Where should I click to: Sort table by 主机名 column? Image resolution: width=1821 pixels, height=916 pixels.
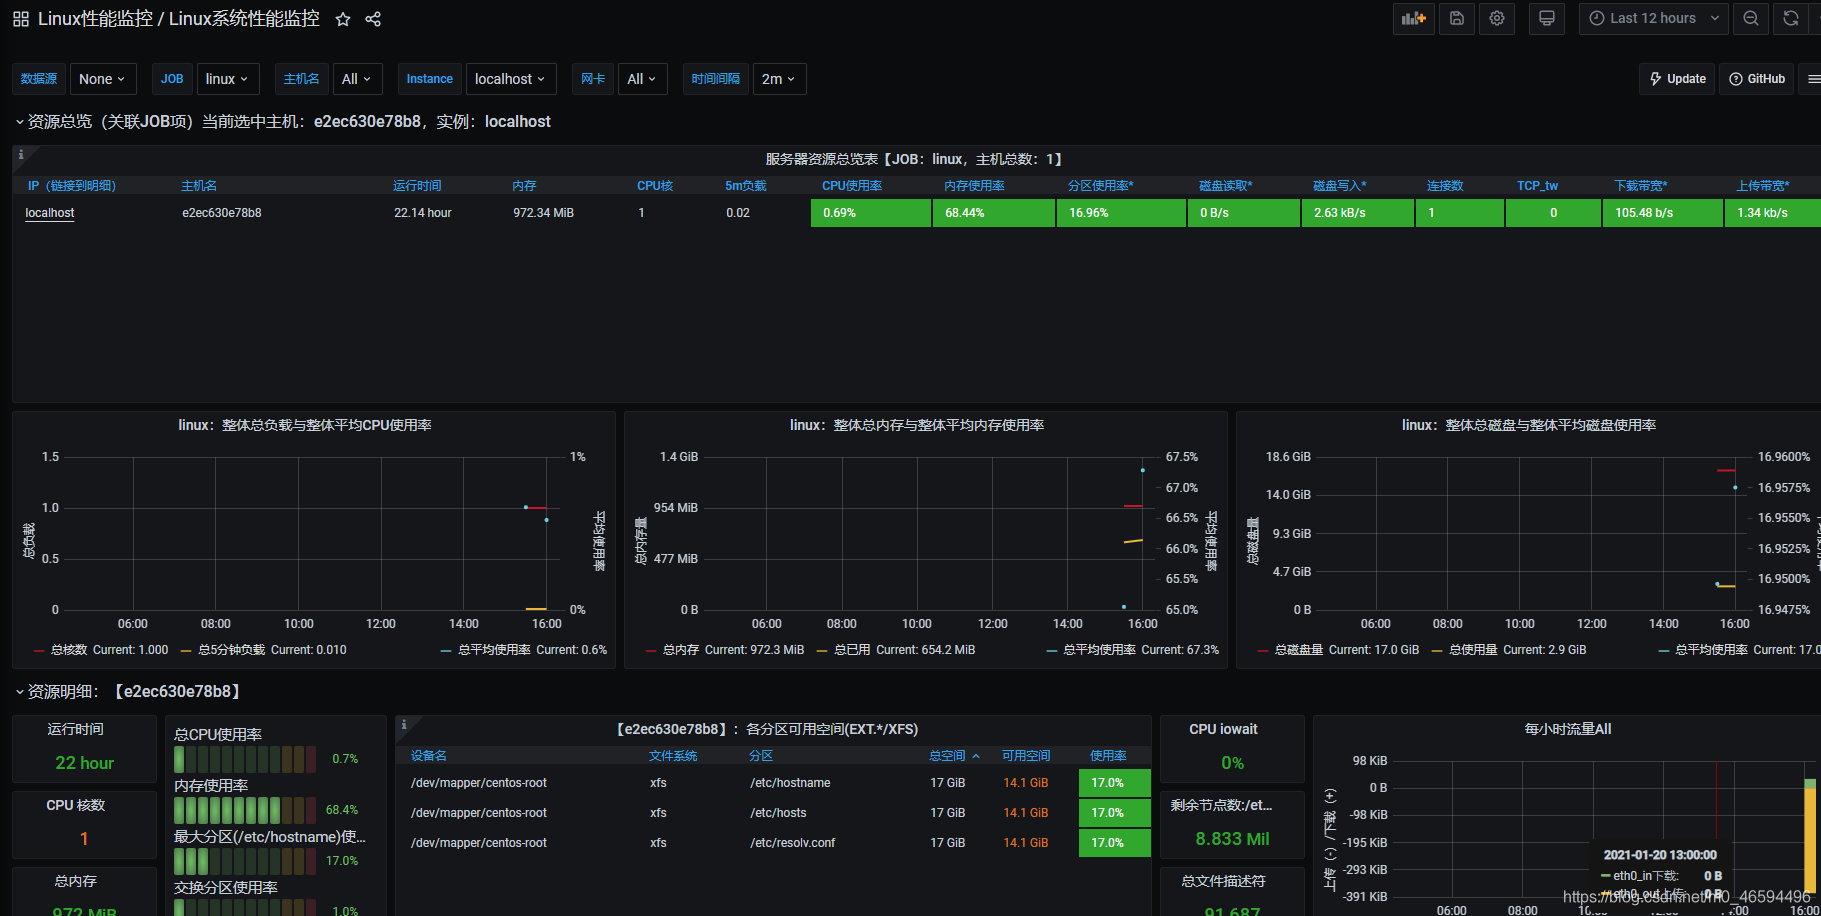(199, 186)
